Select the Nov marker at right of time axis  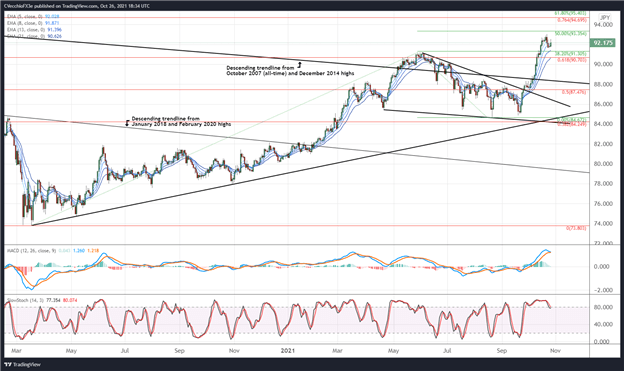(555, 351)
